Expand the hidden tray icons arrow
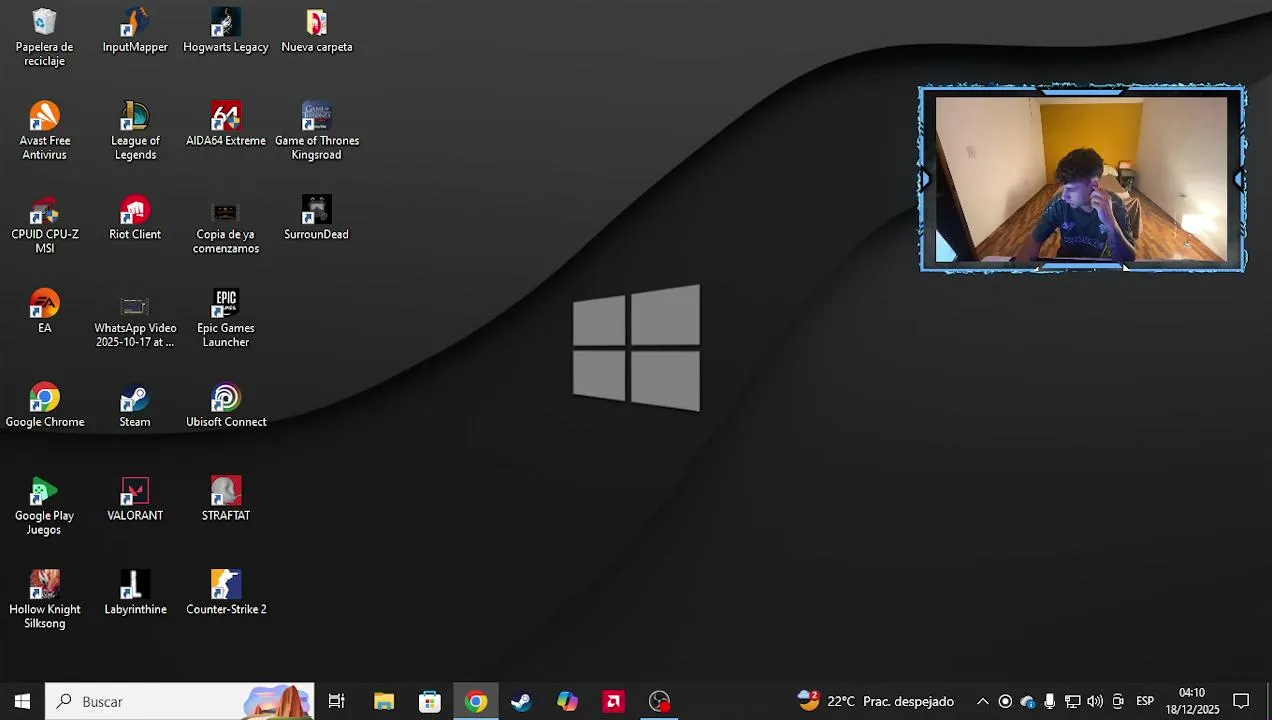This screenshot has height=720, width=1272. [x=982, y=701]
